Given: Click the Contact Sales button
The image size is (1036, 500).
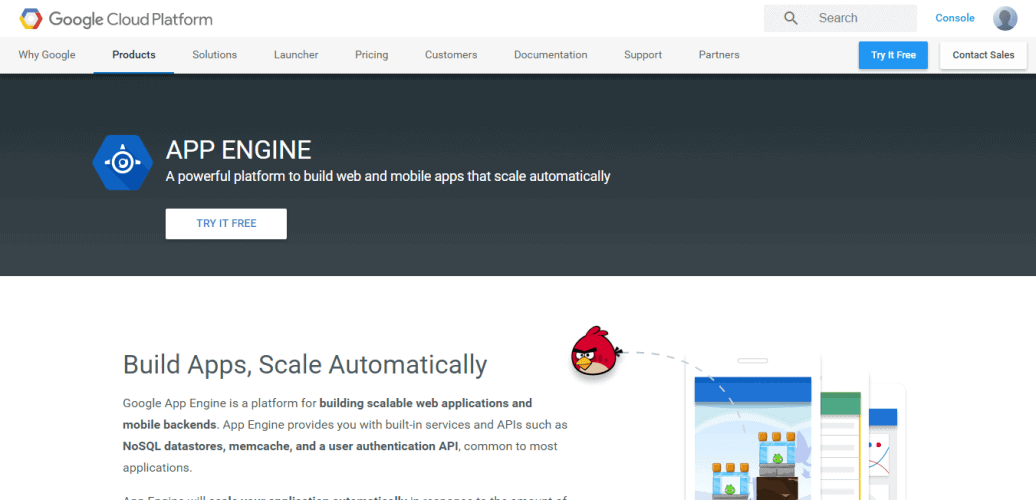Looking at the screenshot, I should coord(983,55).
